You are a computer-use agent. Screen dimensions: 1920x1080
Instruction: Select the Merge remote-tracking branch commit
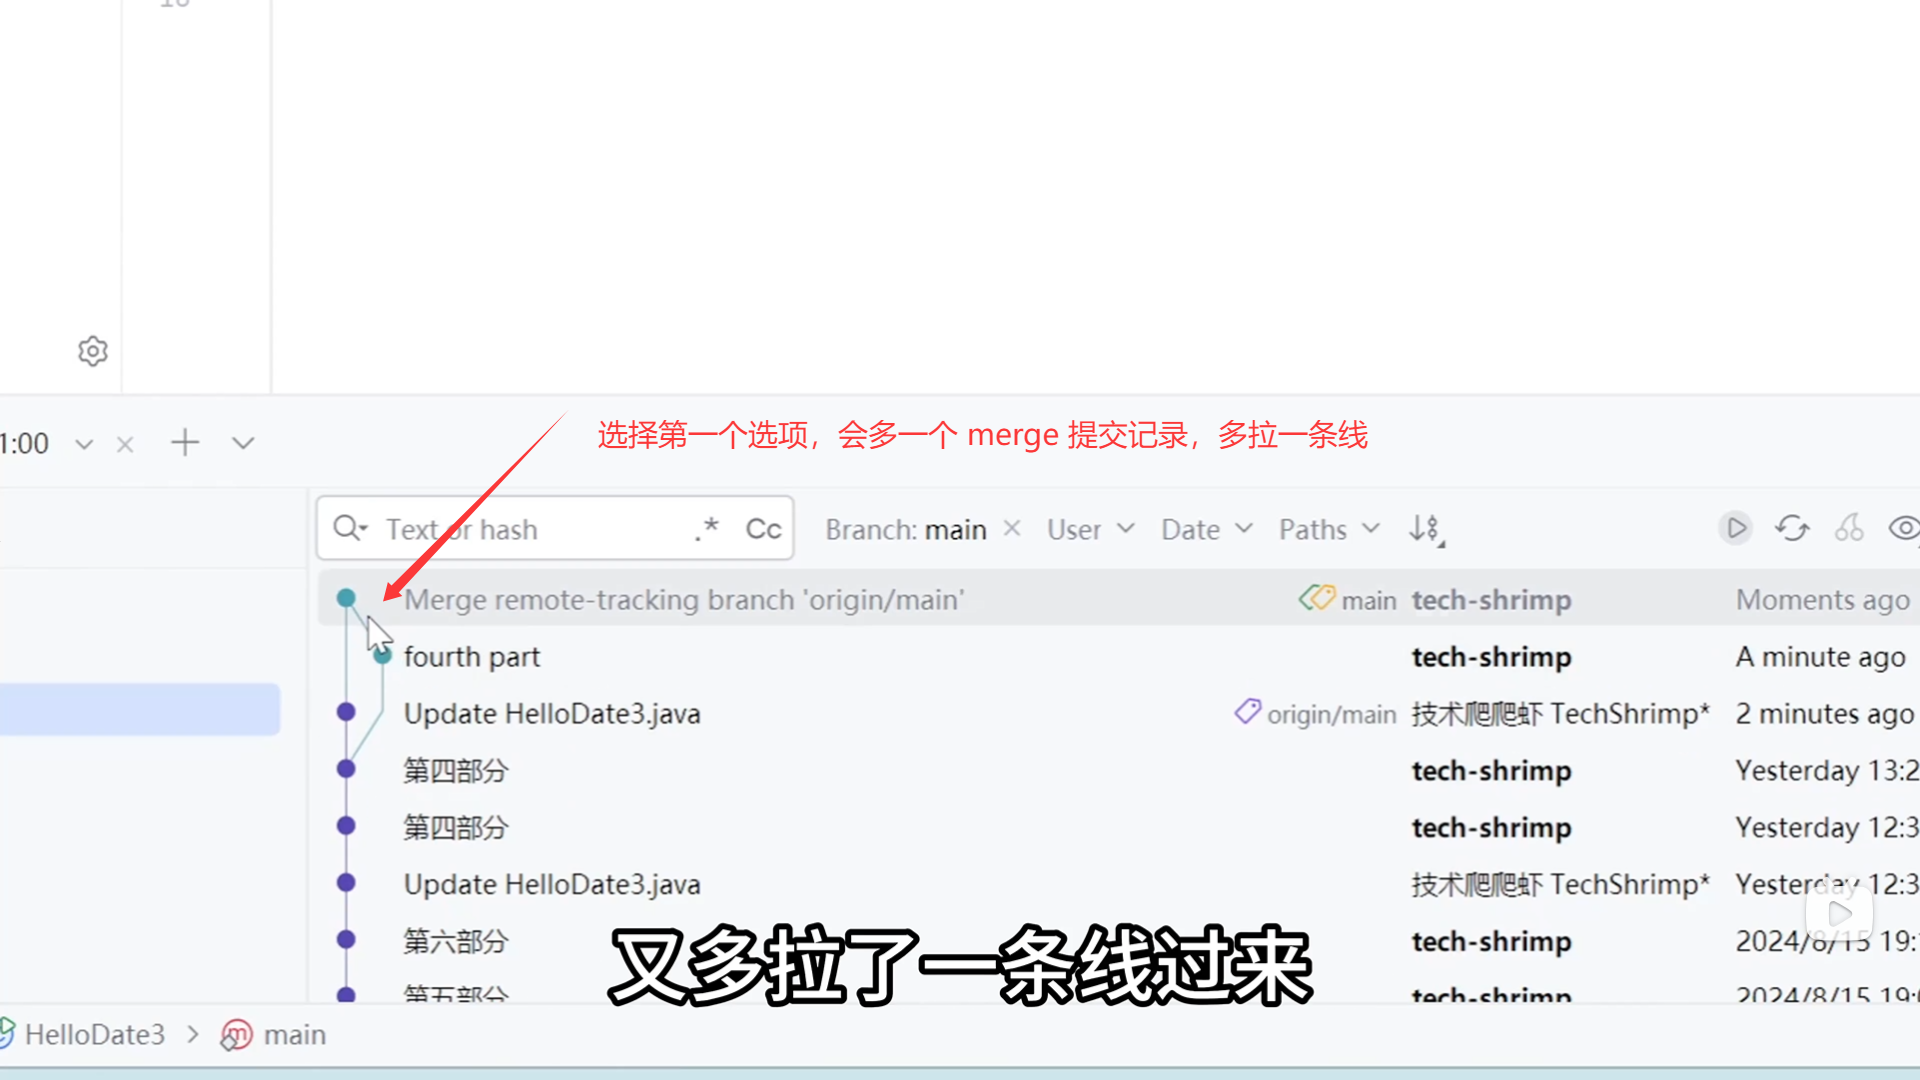click(684, 600)
